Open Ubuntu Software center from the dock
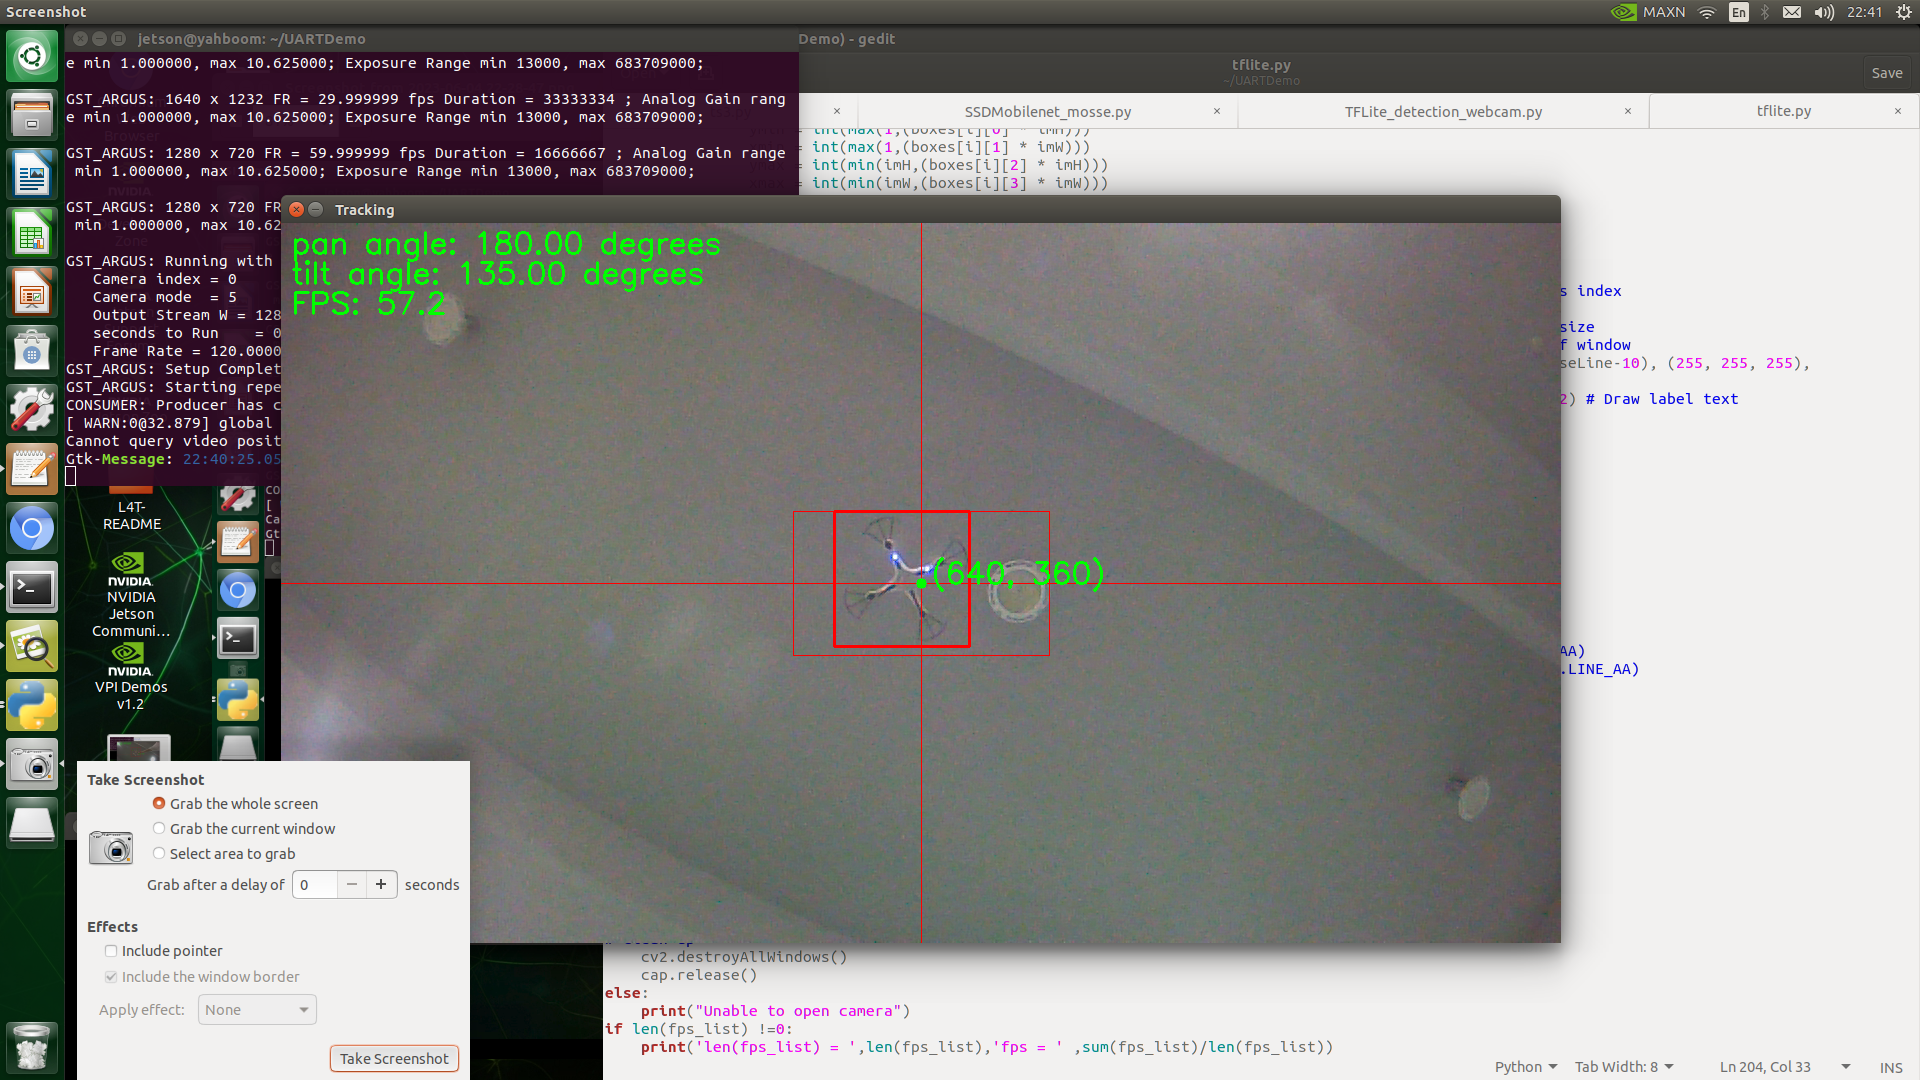 pyautogui.click(x=32, y=349)
